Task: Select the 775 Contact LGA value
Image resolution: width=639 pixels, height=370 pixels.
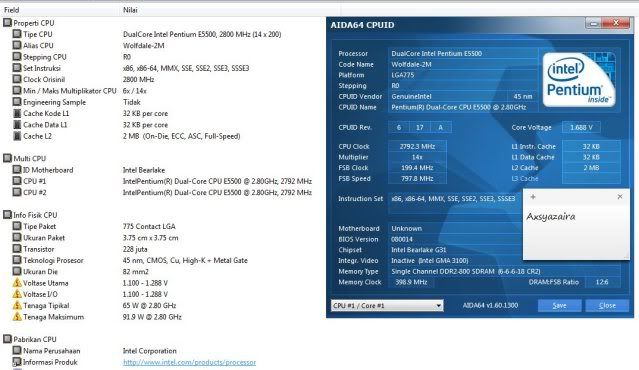Action: point(149,226)
